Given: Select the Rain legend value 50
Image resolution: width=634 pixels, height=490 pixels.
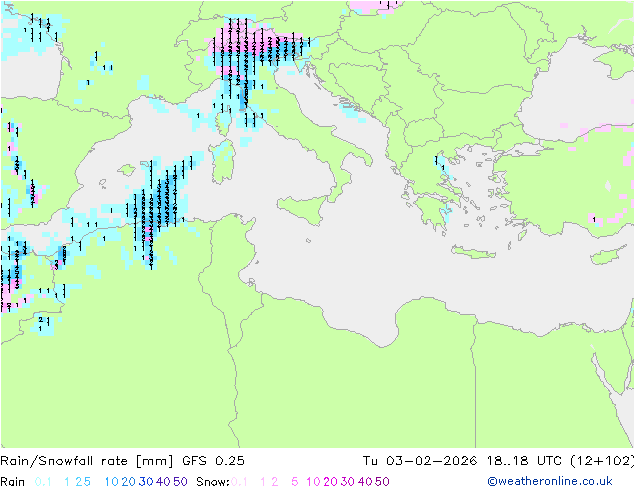Looking at the screenshot, I should (180, 482).
